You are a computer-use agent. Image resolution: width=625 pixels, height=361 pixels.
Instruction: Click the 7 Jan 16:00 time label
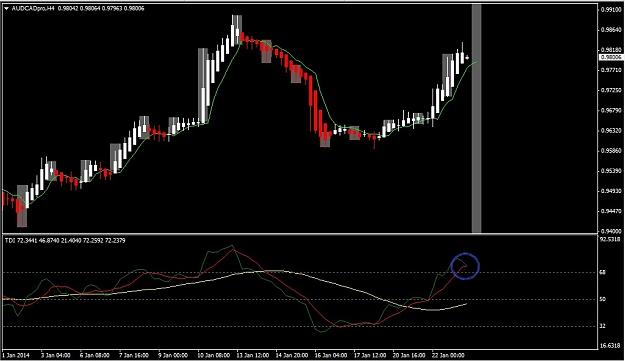tap(134, 355)
